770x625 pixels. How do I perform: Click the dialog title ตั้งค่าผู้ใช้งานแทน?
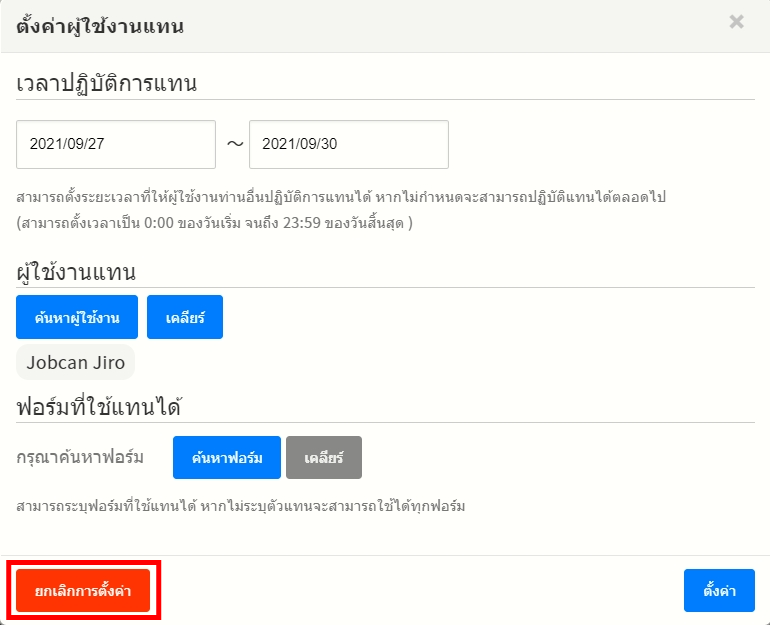click(x=99, y=26)
